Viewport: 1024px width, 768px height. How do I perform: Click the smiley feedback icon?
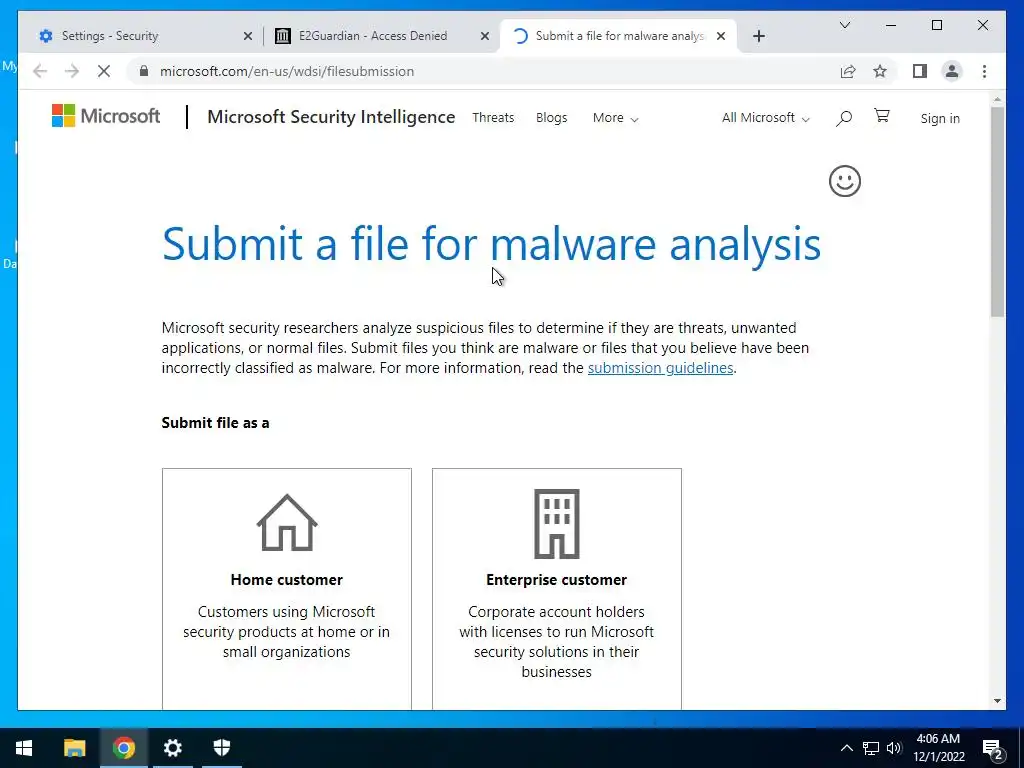coord(844,181)
